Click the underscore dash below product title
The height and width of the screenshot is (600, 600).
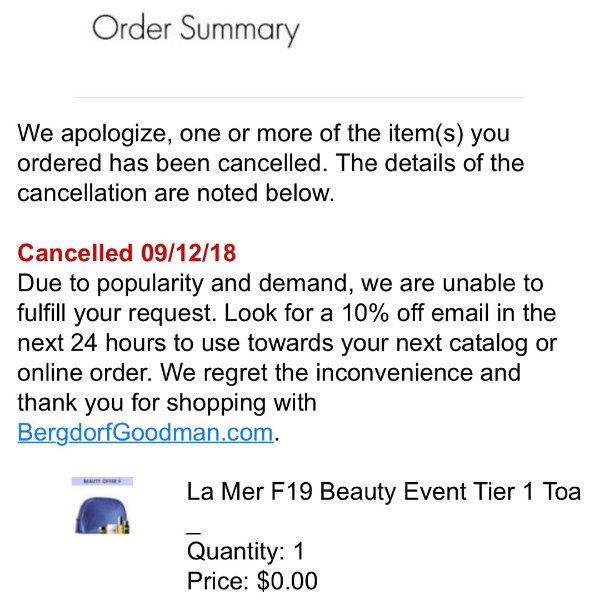(194, 532)
